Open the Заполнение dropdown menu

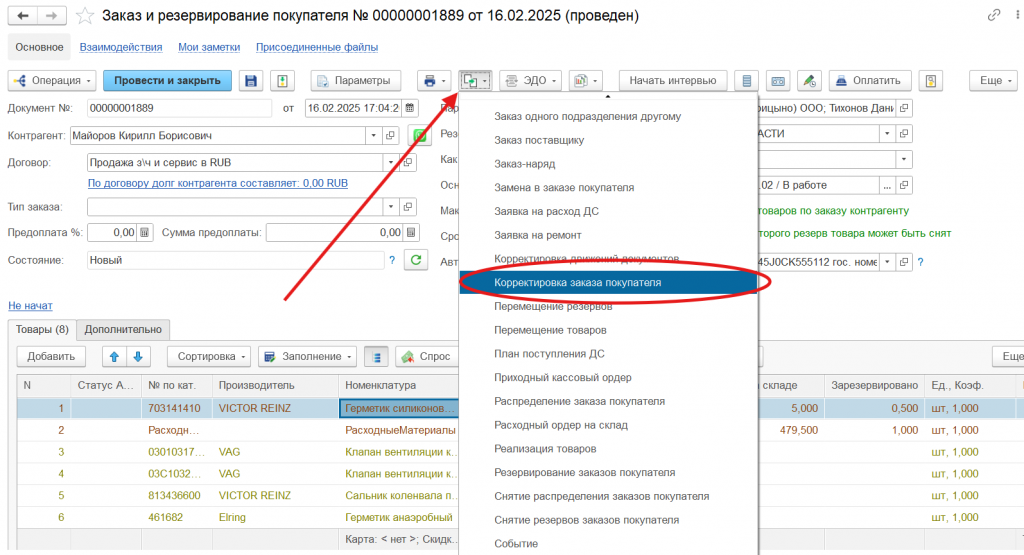(307, 356)
